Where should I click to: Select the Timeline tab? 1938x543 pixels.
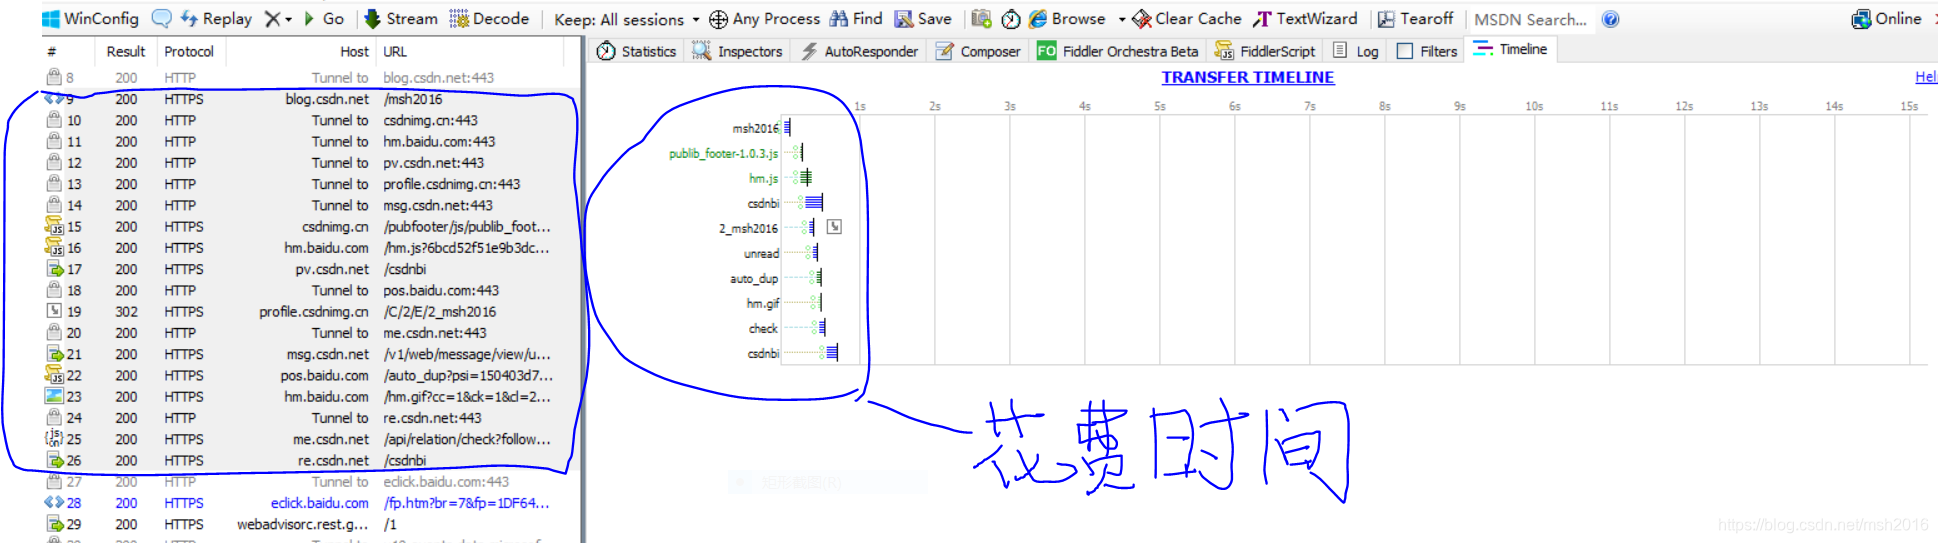(1510, 49)
